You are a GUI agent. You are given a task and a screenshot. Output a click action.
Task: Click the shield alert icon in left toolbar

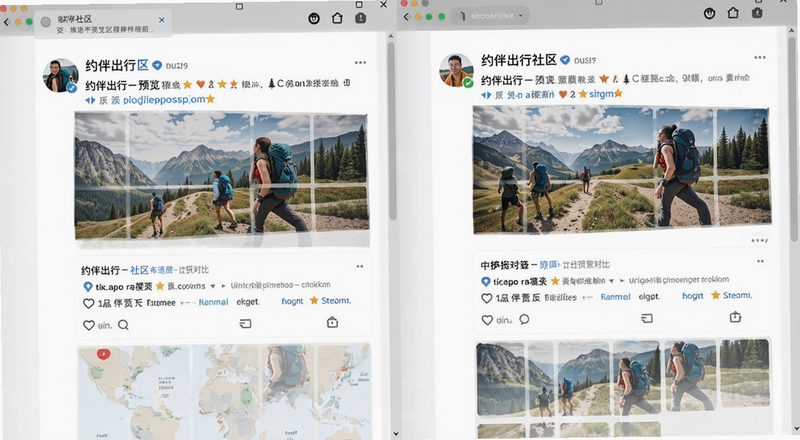(361, 18)
